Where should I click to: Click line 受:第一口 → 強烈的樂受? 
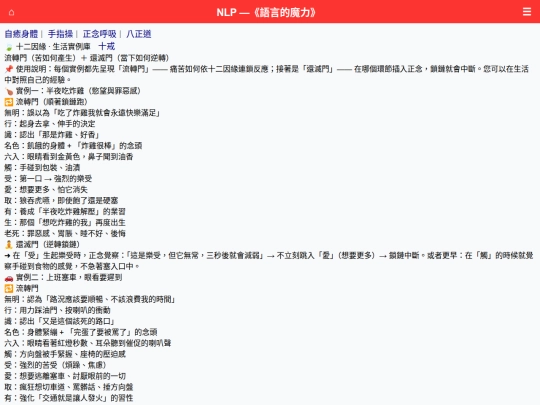(x=48, y=179)
